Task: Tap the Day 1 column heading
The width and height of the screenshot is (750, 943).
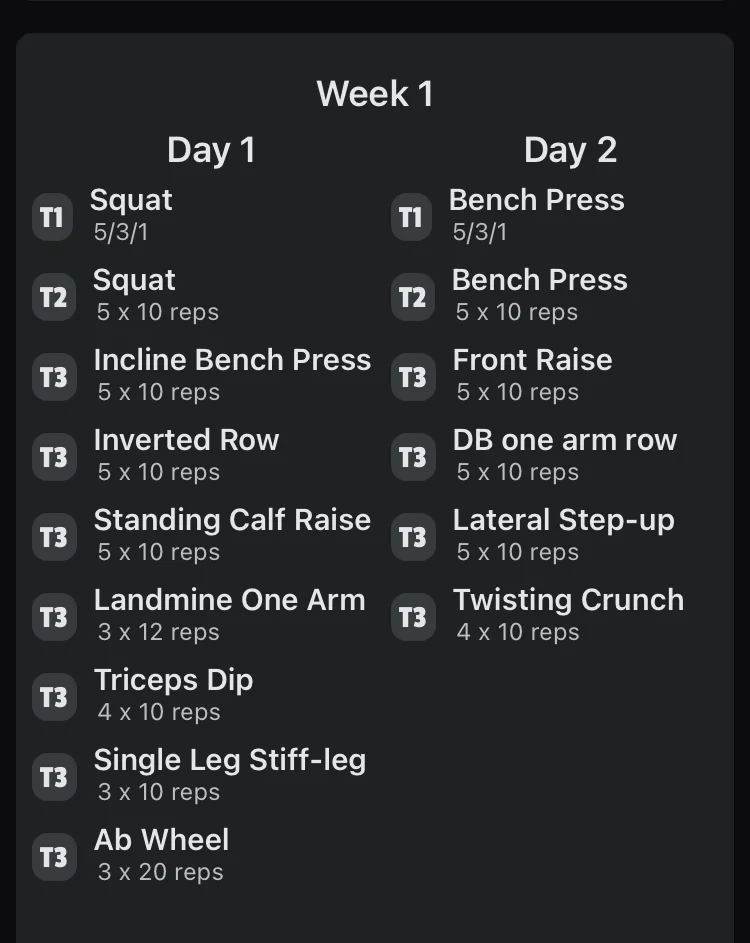Action: 211,150
